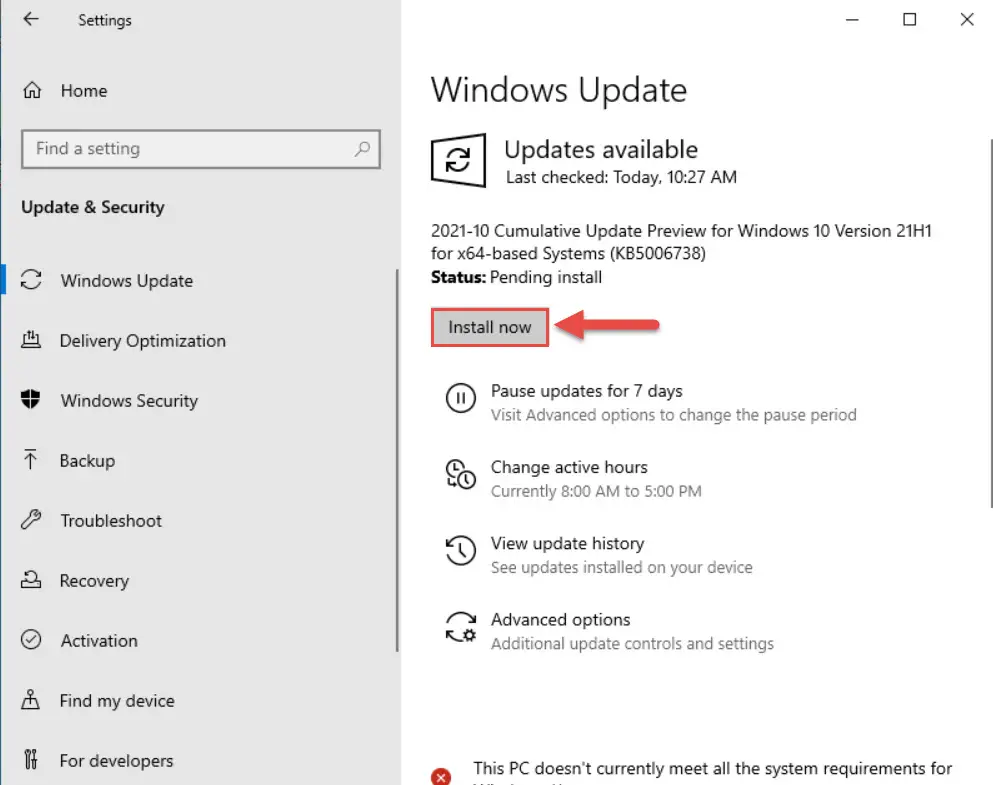
Task: Minimize the Settings window
Action: pyautogui.click(x=852, y=20)
